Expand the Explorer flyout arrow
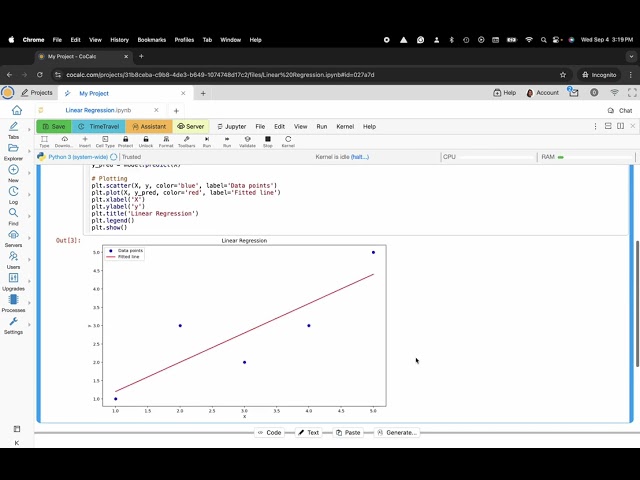The image size is (640, 480). 29,151
